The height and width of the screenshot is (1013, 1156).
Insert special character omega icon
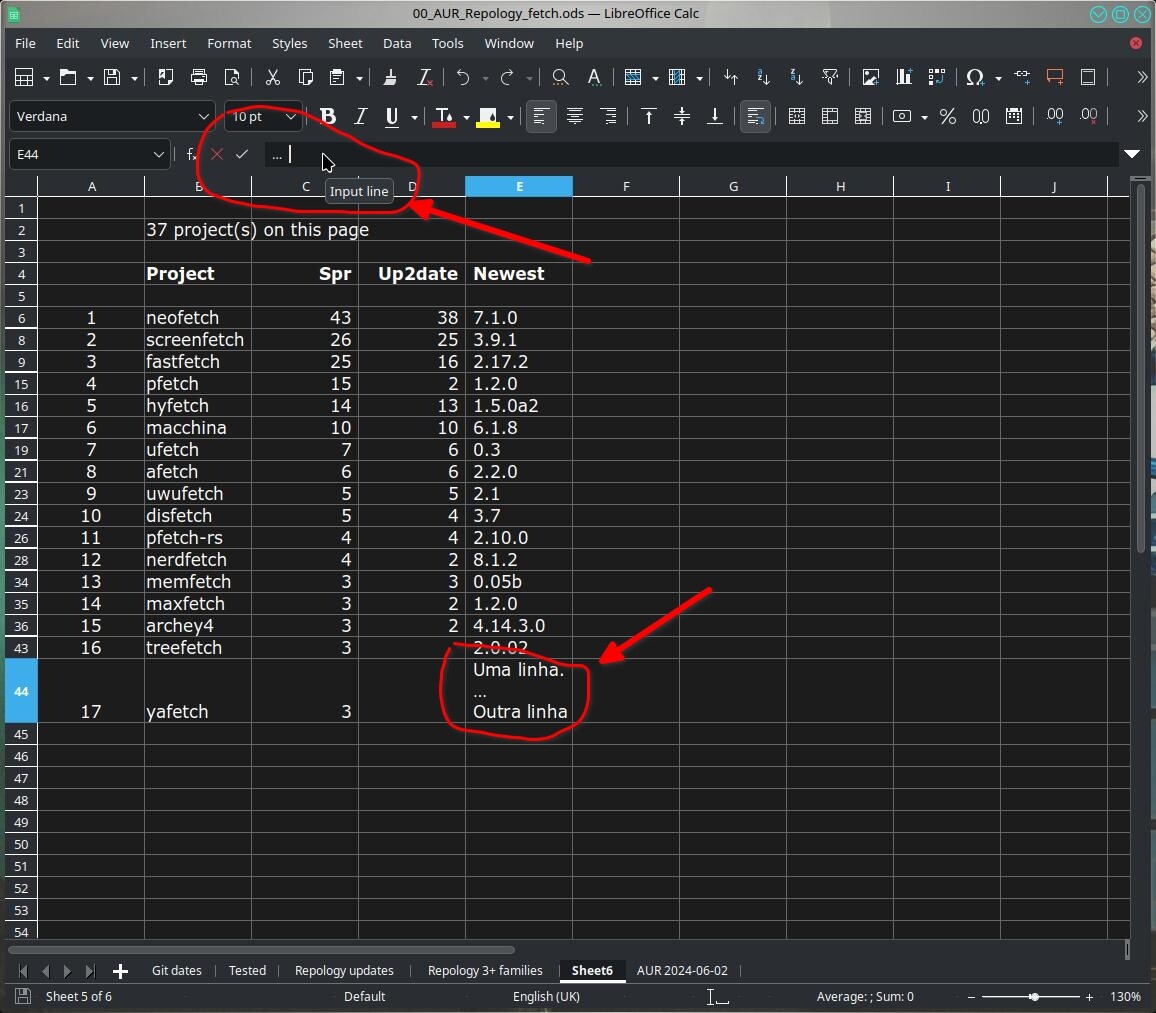[975, 77]
